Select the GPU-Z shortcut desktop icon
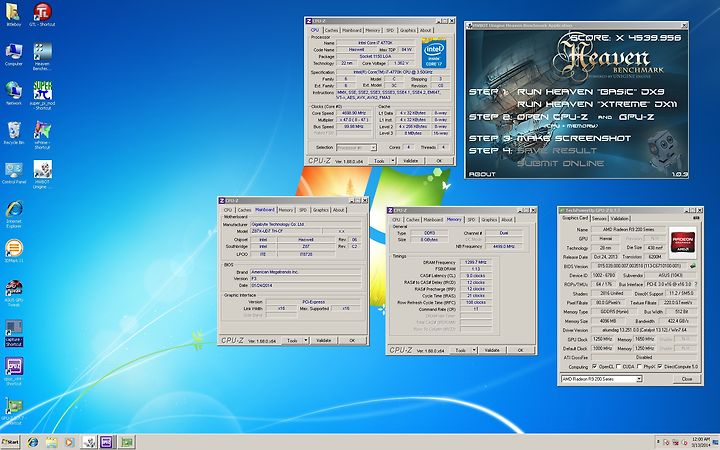 tap(13, 411)
